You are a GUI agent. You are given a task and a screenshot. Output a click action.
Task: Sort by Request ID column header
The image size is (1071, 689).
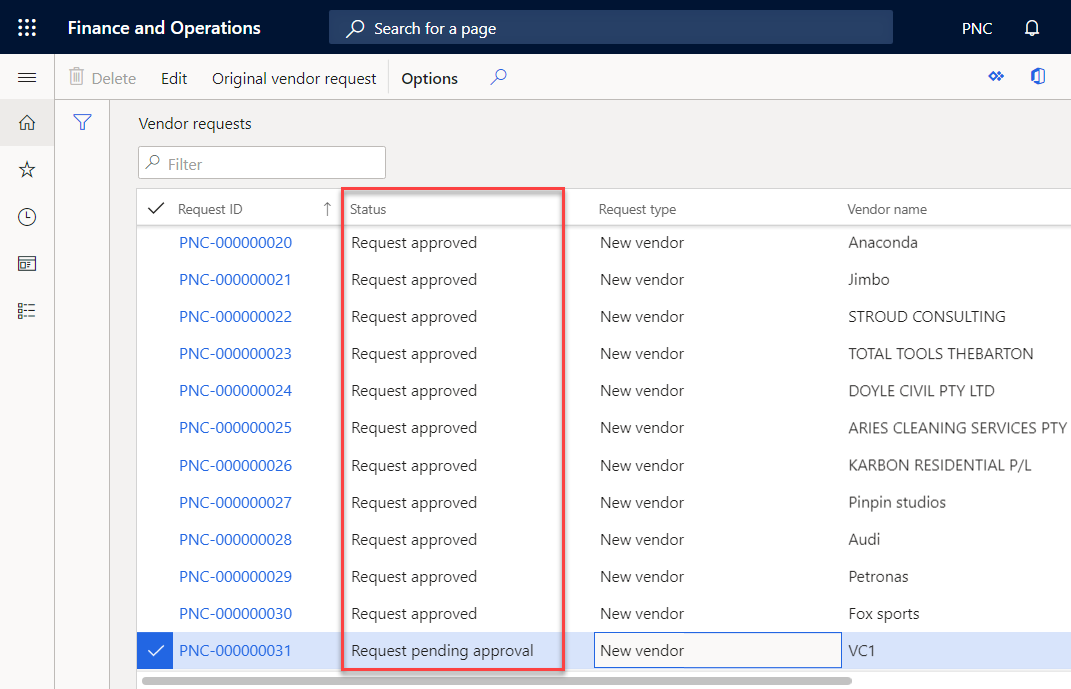(x=210, y=209)
